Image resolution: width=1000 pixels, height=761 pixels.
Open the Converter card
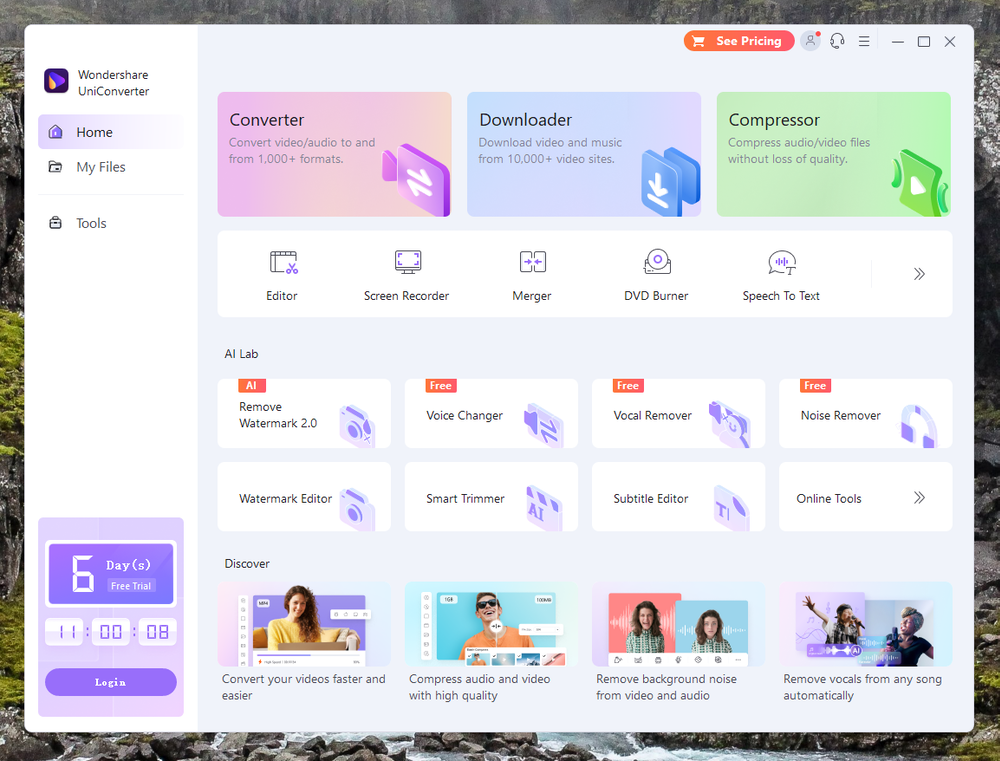click(x=334, y=154)
